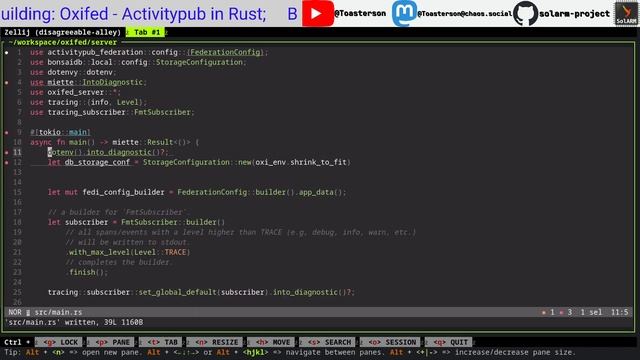Click StorageConfiguration on line 2
Image resolution: width=640 pixels, height=360 pixels.
(x=199, y=62)
